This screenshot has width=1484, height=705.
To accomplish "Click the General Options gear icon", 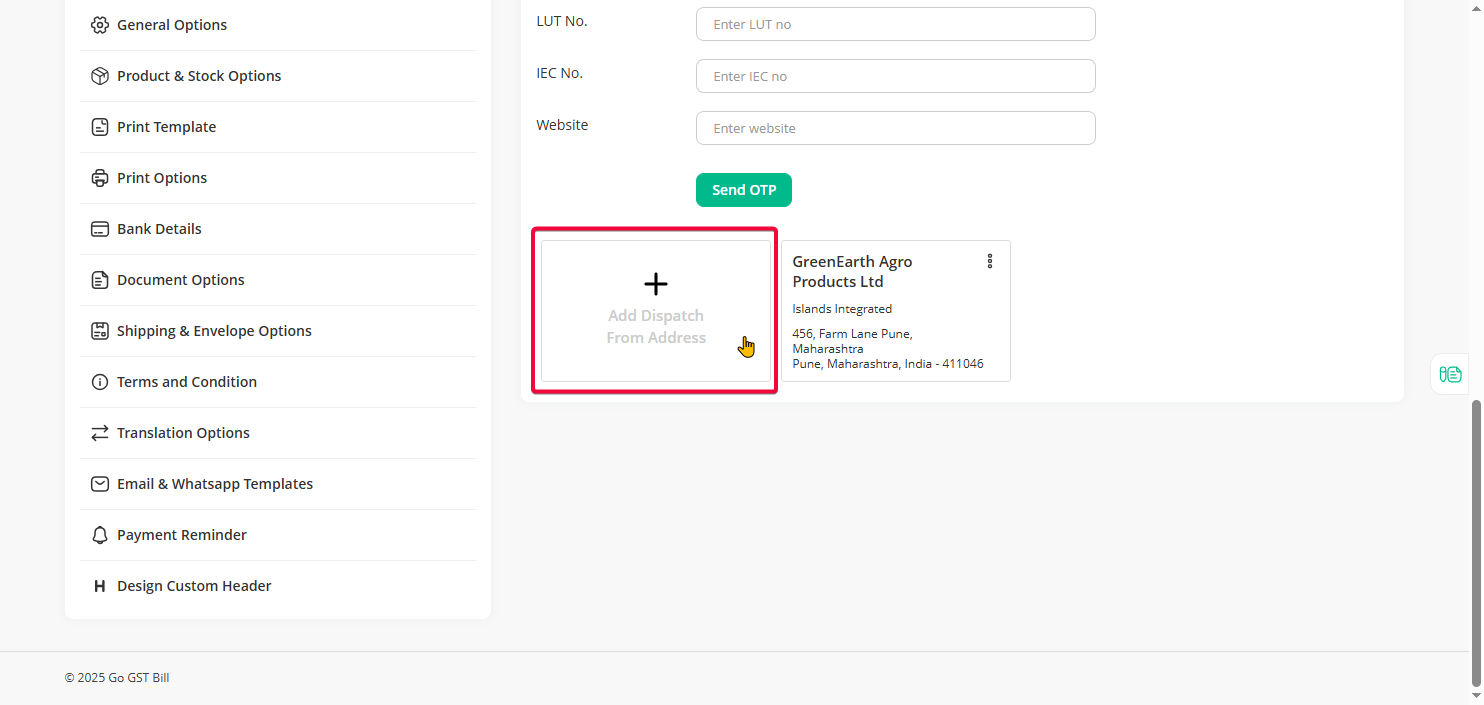I will [x=99, y=25].
